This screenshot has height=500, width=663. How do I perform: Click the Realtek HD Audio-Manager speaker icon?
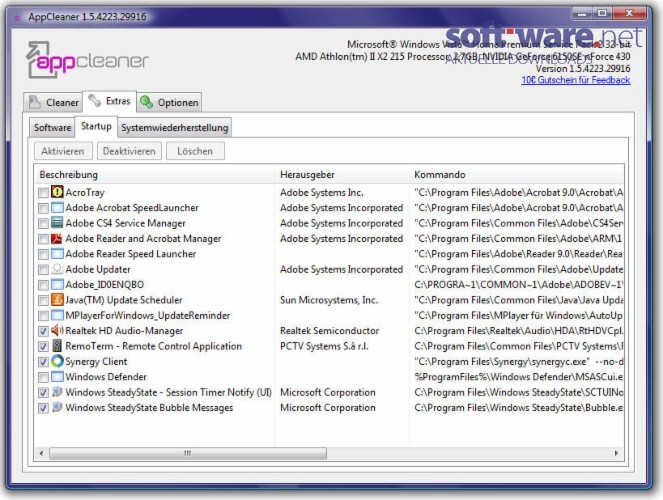57,331
